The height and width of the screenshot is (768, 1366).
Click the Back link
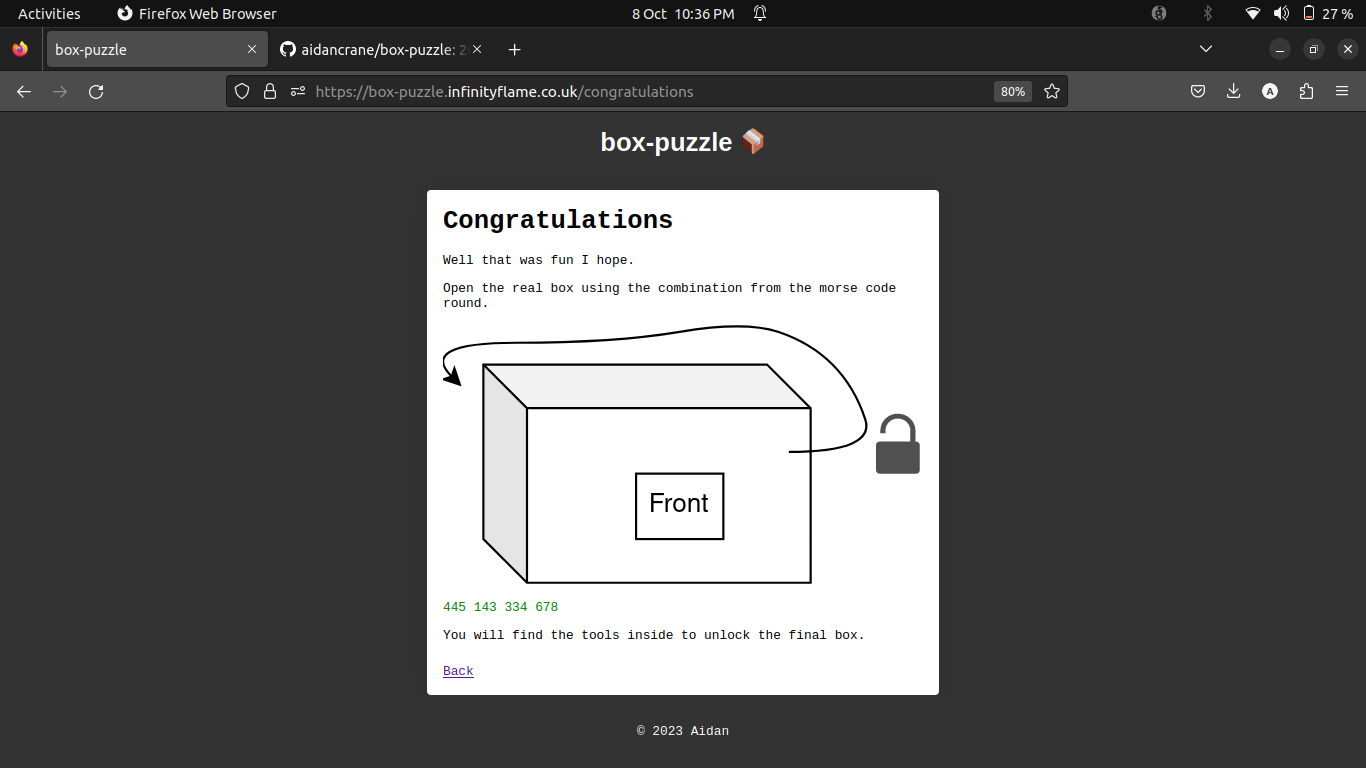[x=458, y=671]
